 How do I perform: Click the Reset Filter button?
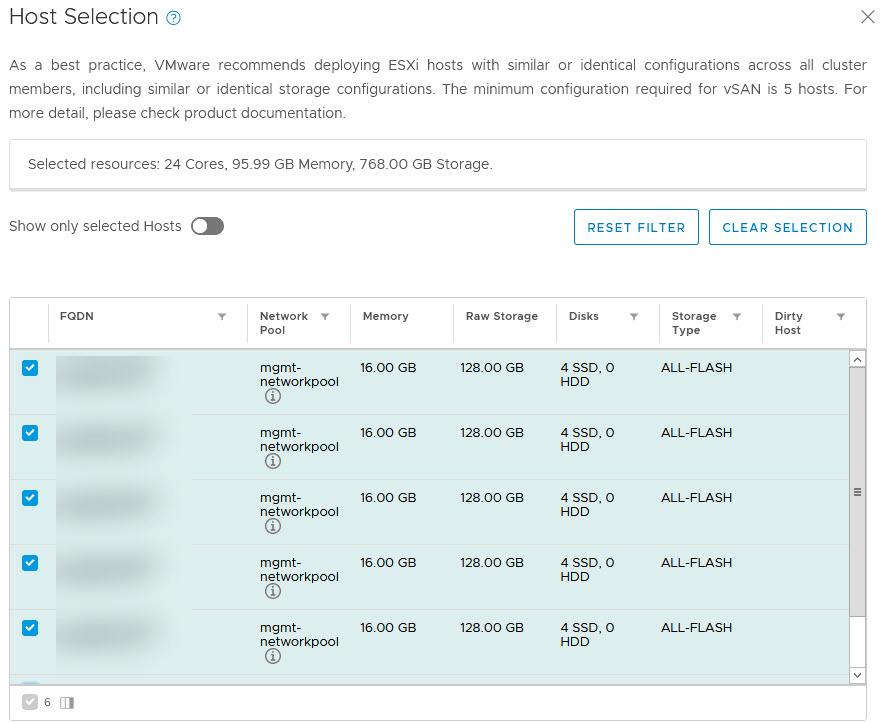tap(636, 227)
